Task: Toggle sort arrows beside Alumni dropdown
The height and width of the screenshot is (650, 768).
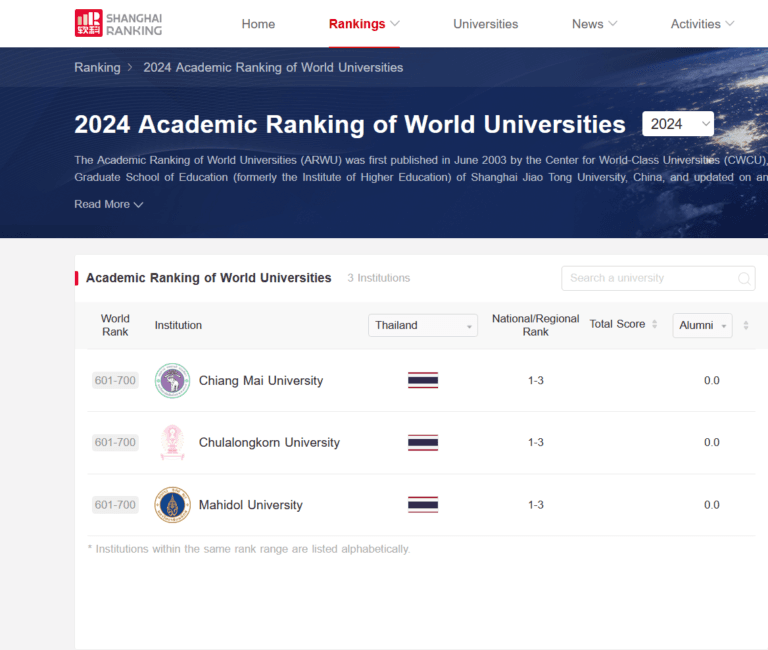Action: click(745, 325)
